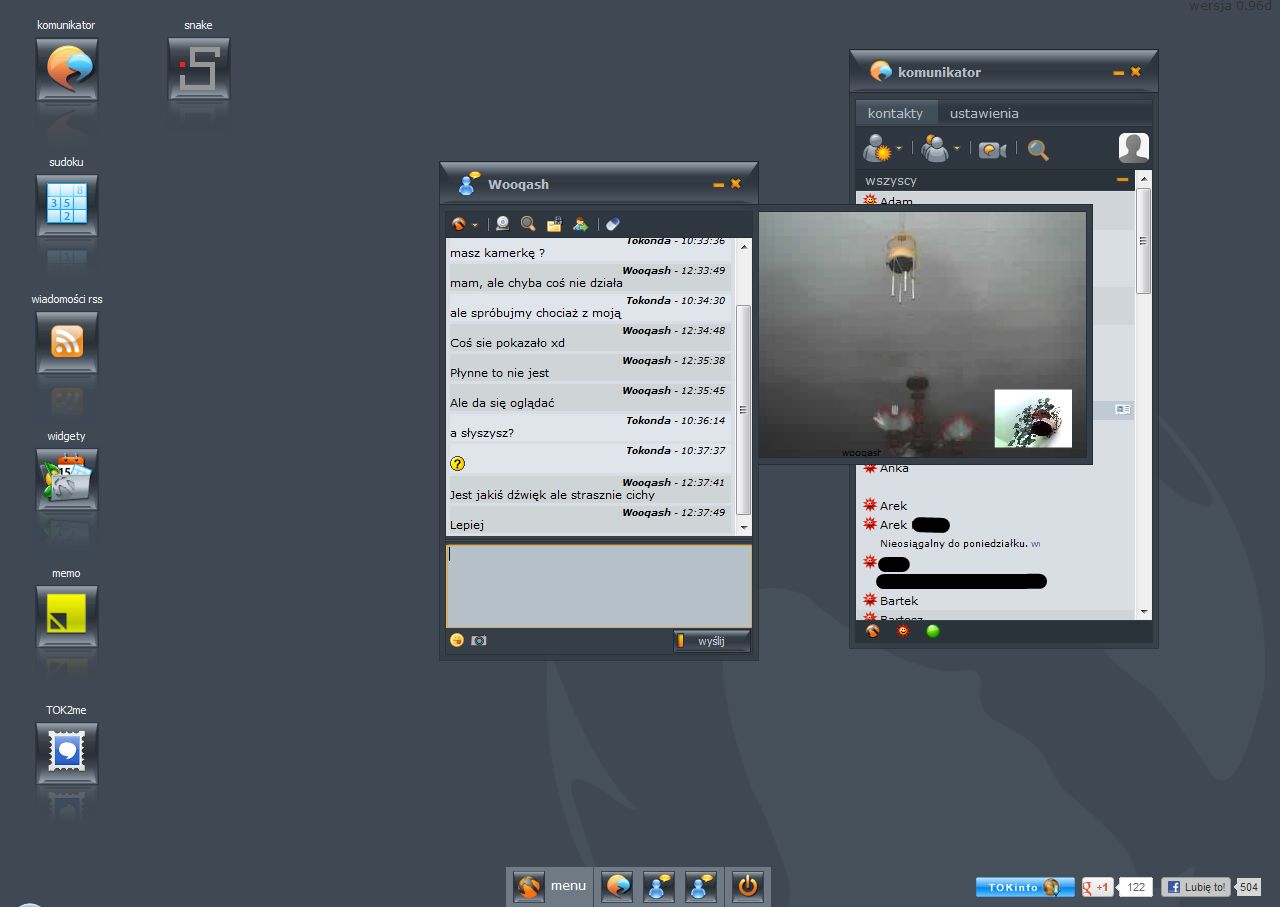Open the menu button in the taskbar
The height and width of the screenshot is (907, 1280).
coord(550,886)
